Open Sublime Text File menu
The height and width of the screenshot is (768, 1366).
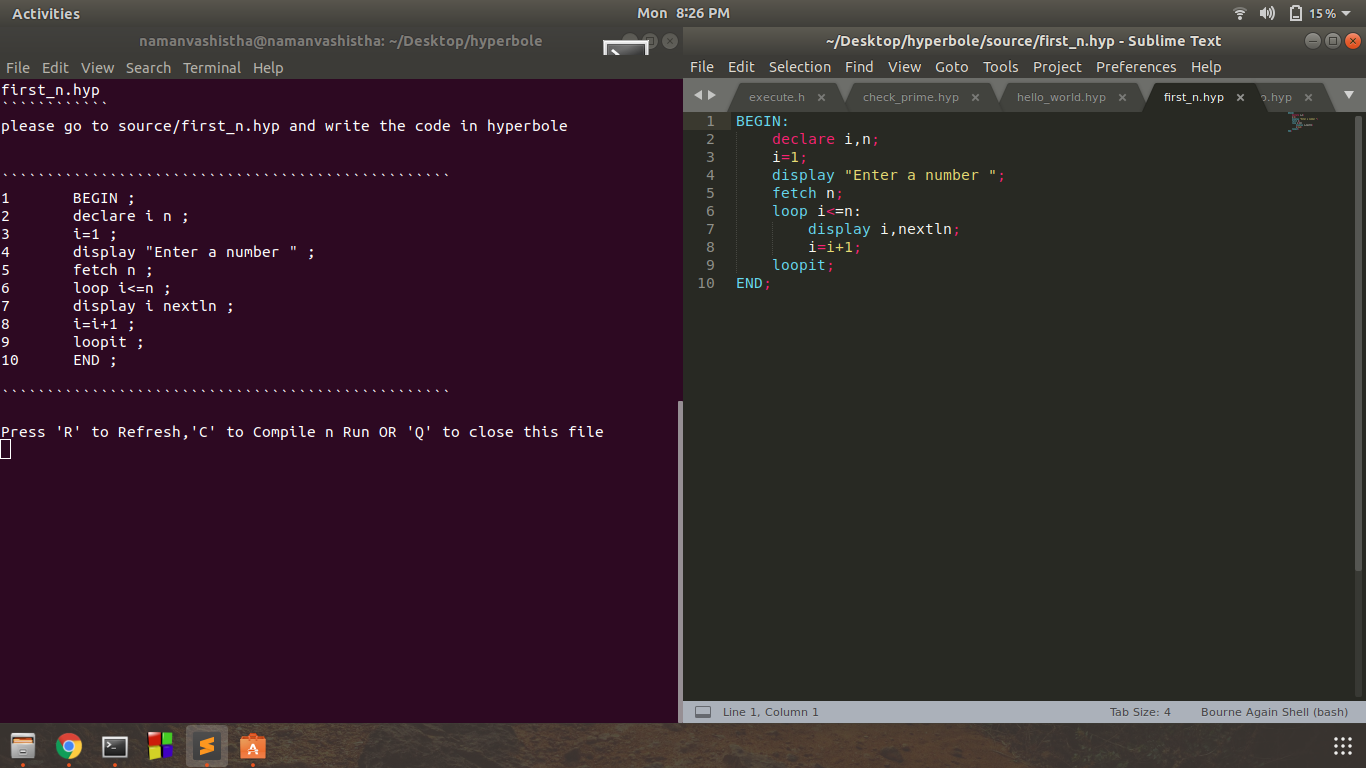pyautogui.click(x=702, y=67)
